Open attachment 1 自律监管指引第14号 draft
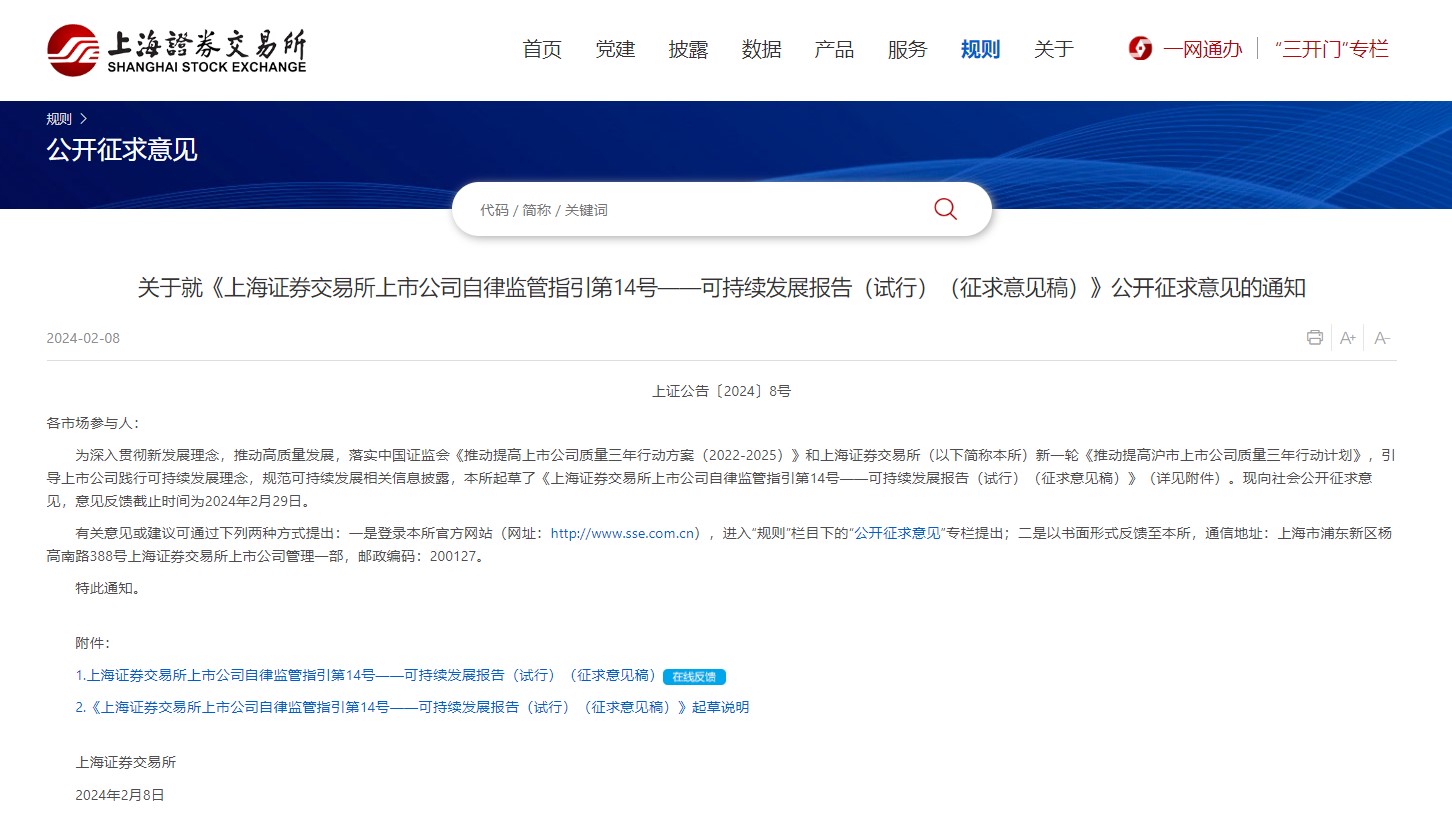The width and height of the screenshot is (1452, 816). pyautogui.click(x=366, y=675)
